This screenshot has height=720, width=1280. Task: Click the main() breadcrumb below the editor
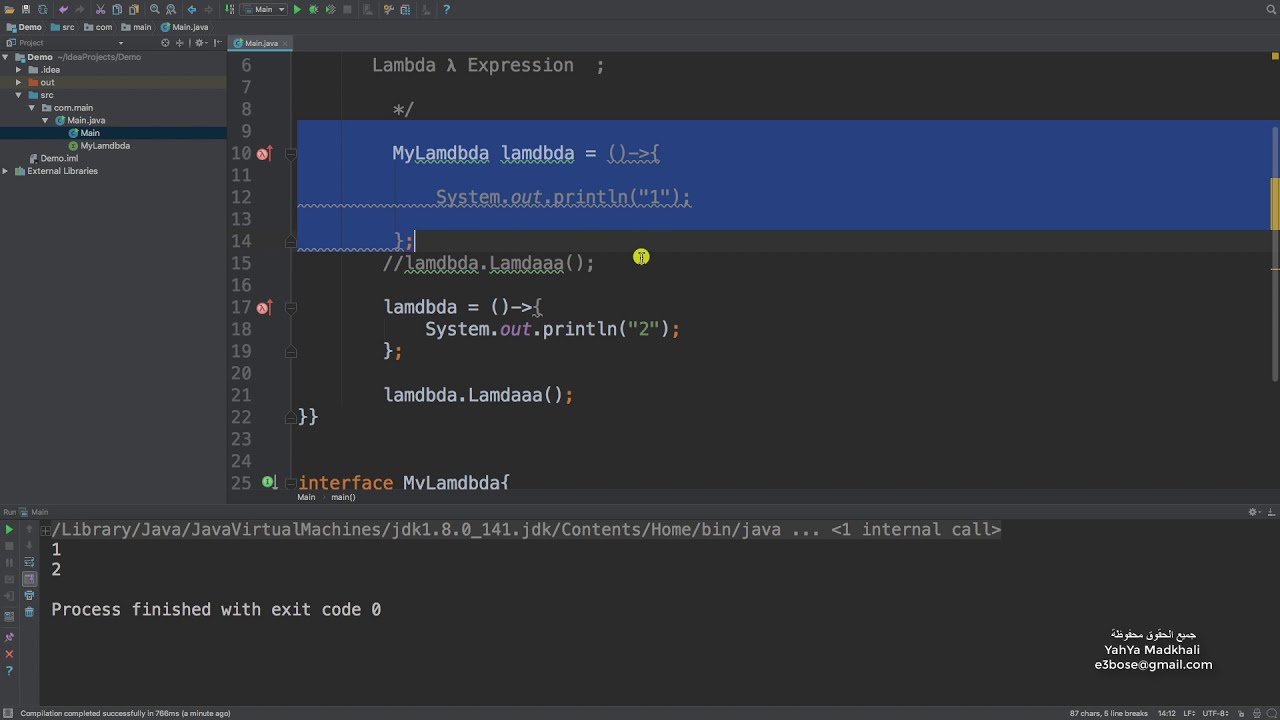click(343, 497)
